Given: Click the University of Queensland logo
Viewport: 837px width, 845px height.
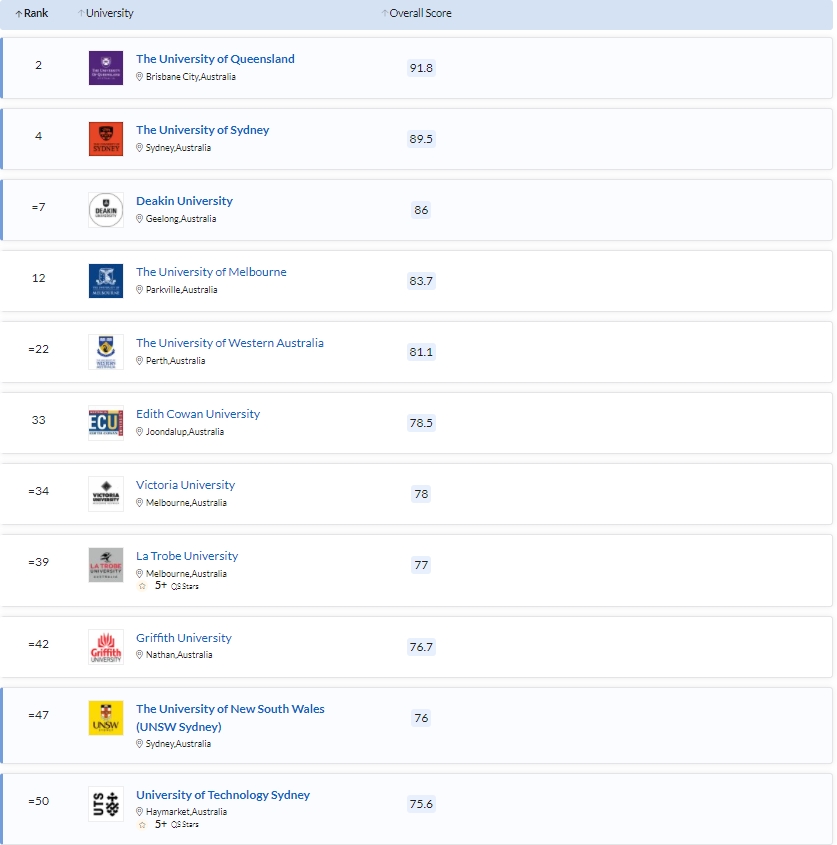Looking at the screenshot, I should pyautogui.click(x=106, y=68).
